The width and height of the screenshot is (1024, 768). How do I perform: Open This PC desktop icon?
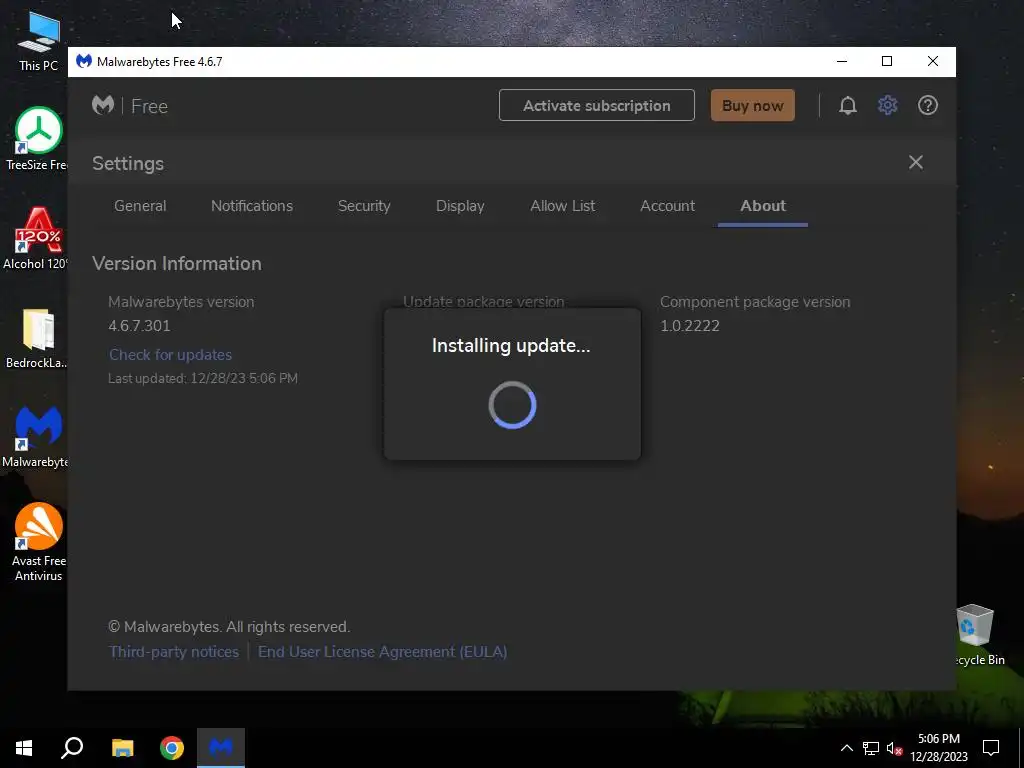39,42
